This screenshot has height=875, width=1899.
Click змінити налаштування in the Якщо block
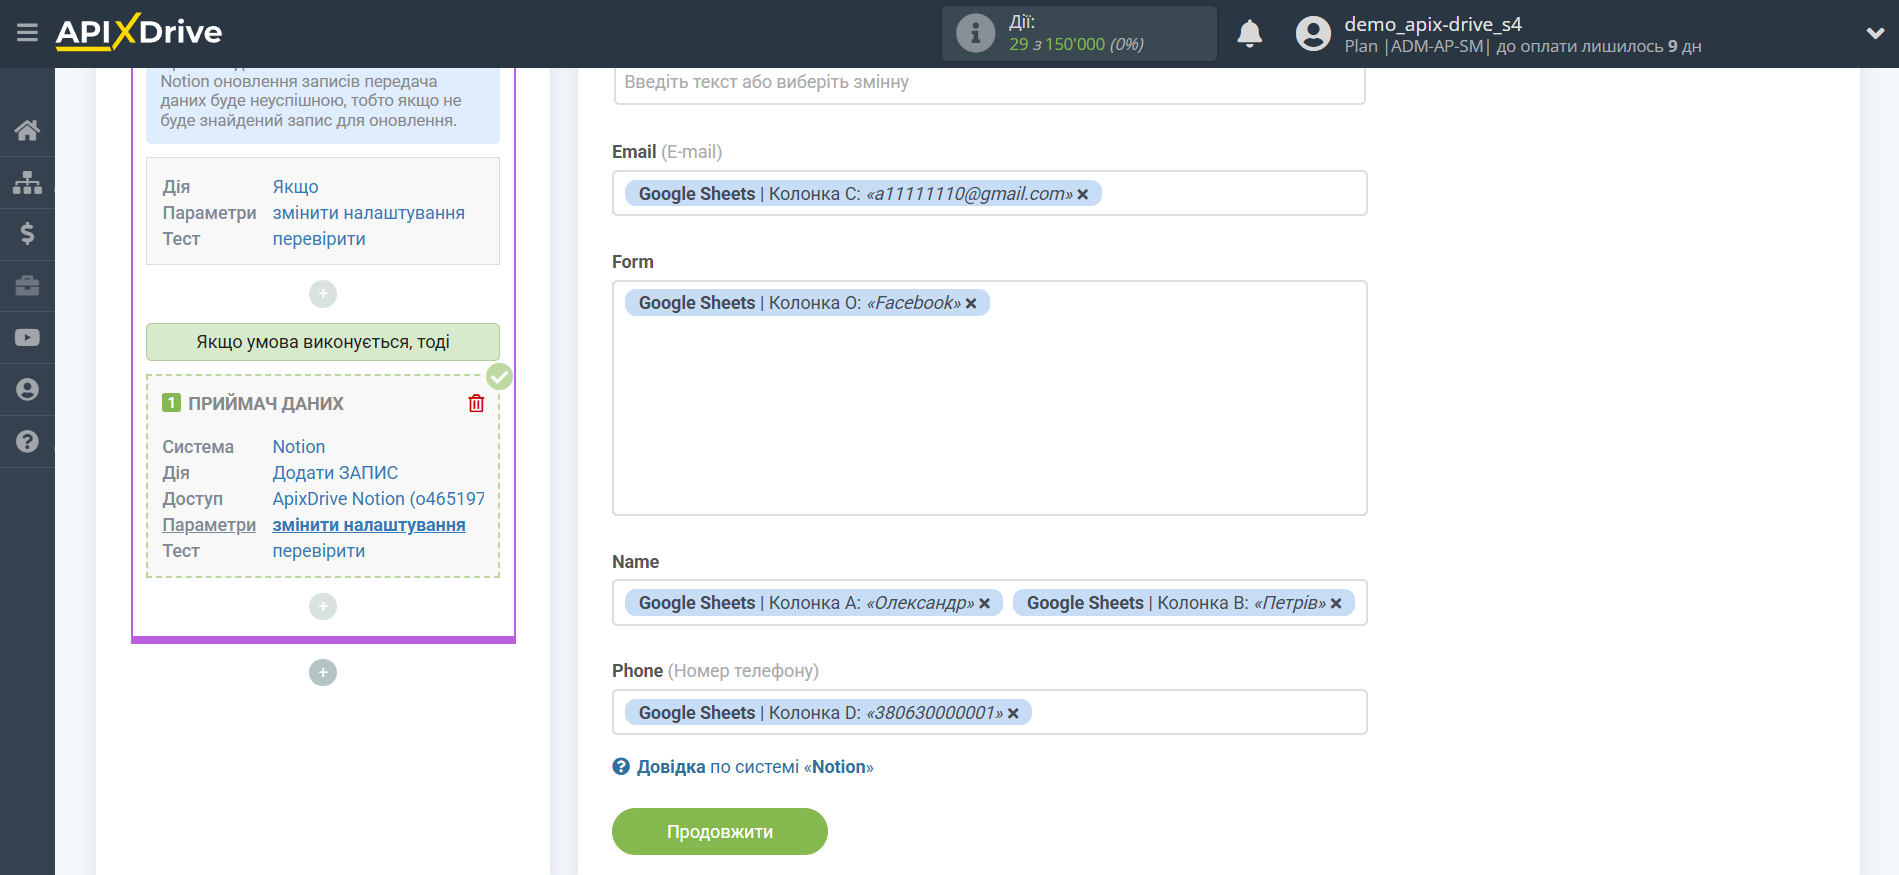tap(369, 213)
